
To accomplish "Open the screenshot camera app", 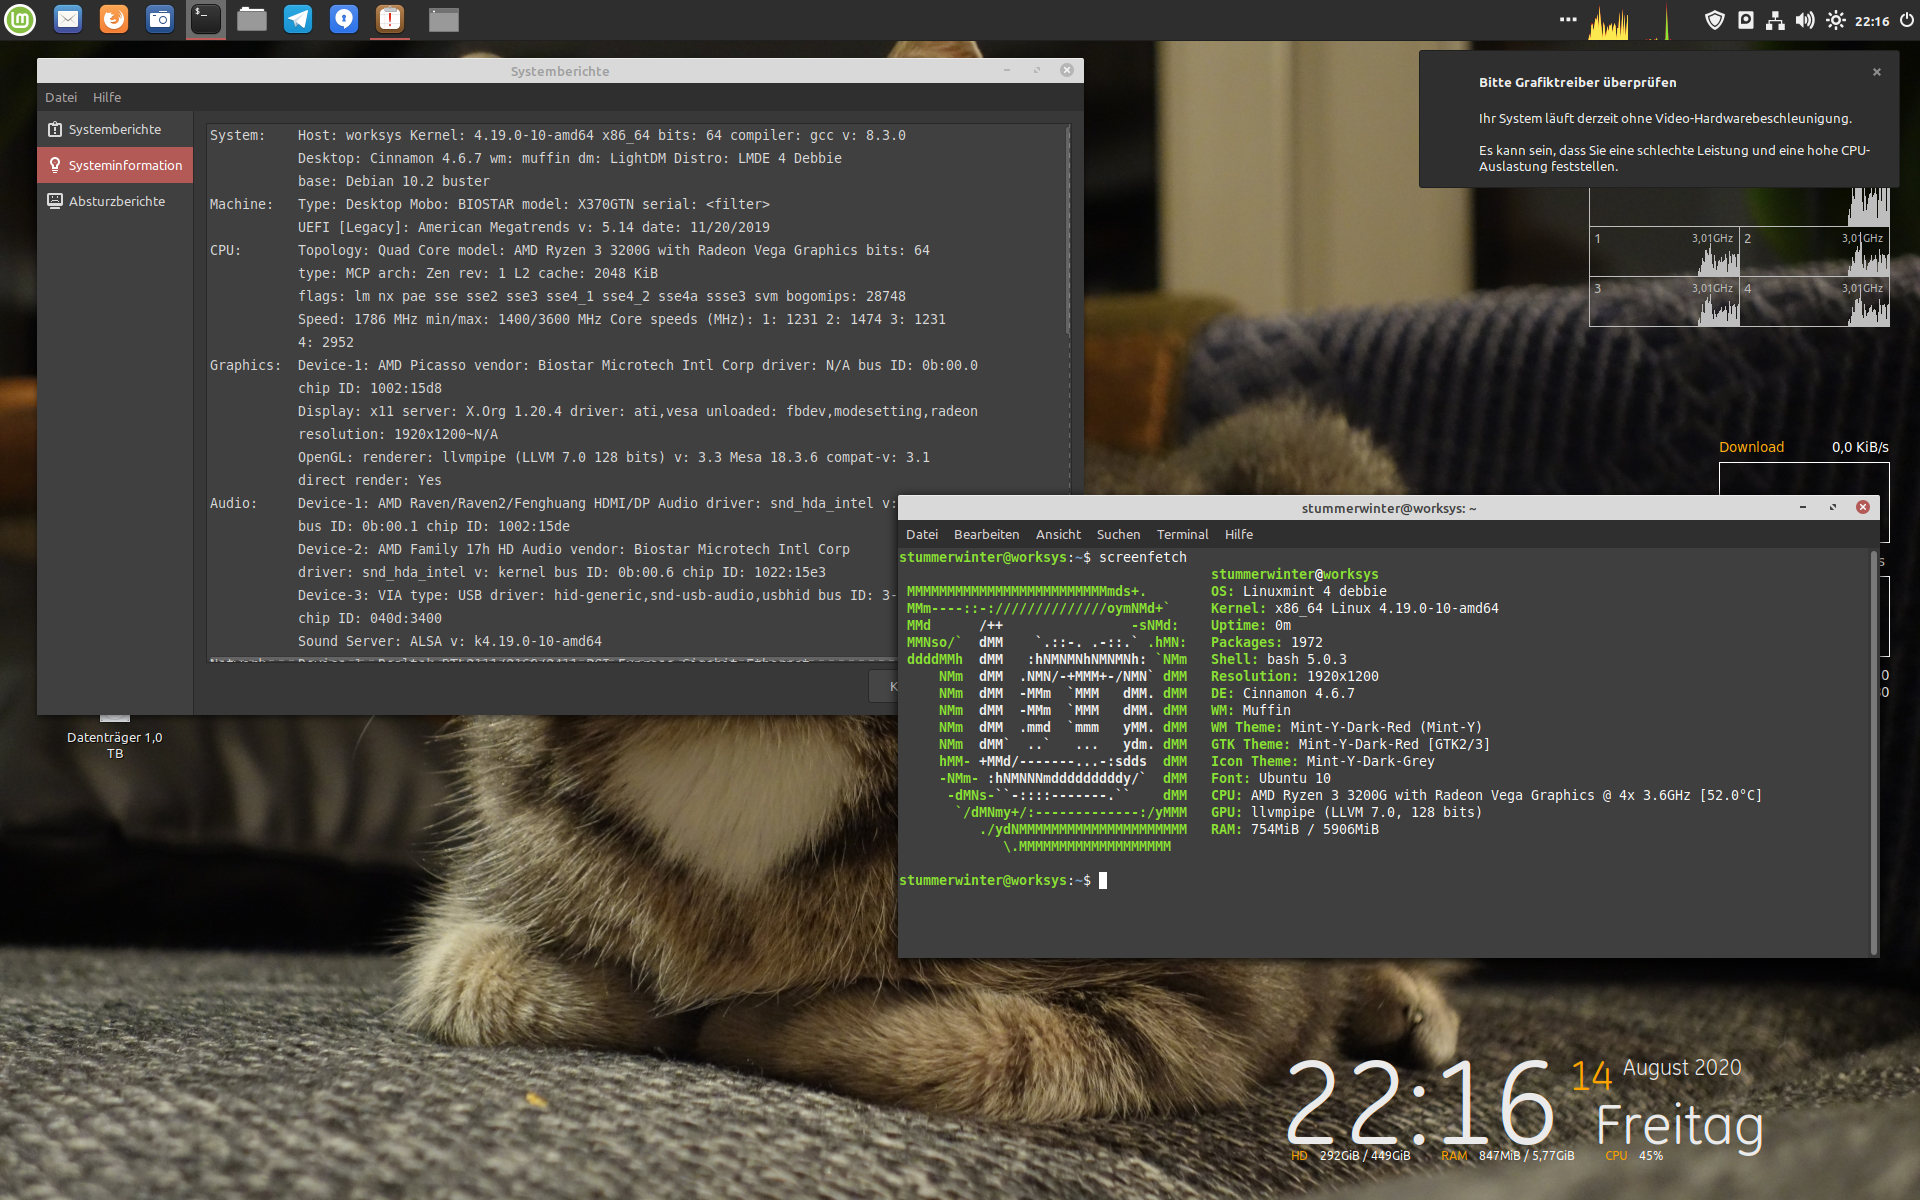I will point(160,19).
